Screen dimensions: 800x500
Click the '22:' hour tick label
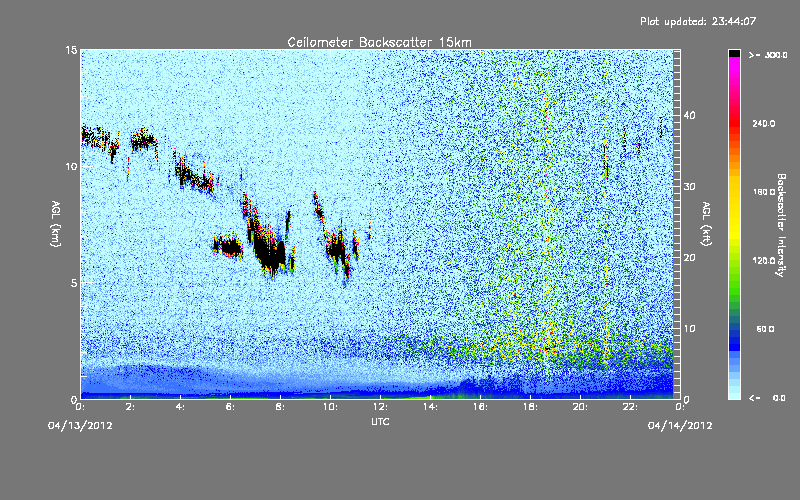[630, 407]
